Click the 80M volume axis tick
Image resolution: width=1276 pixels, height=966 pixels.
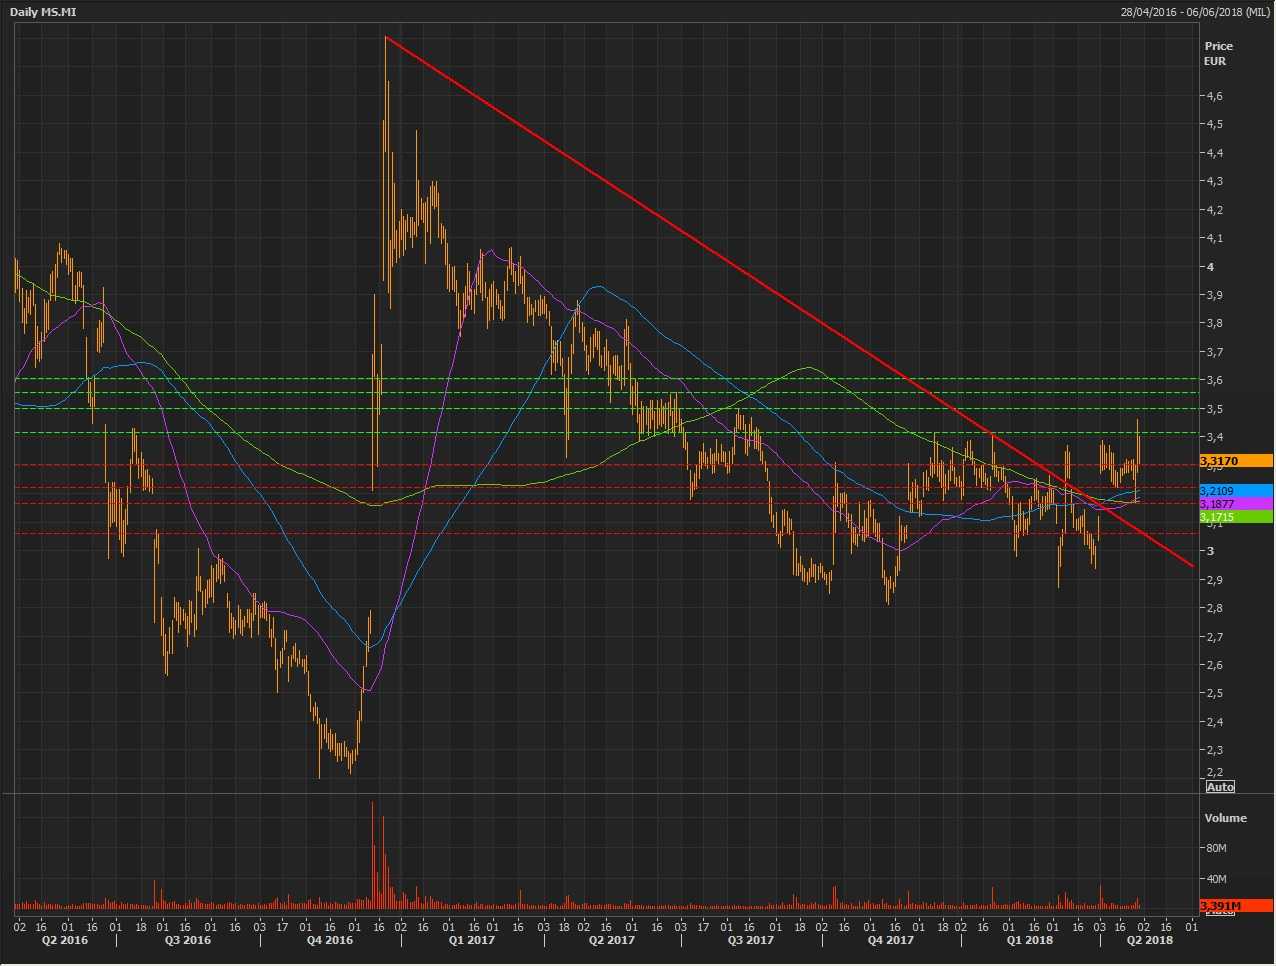(x=1216, y=848)
